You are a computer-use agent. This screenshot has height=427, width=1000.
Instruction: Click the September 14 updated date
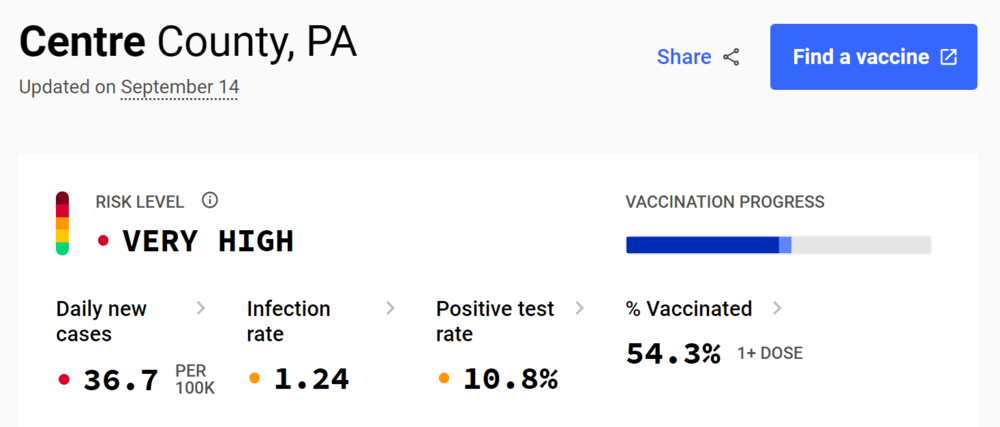(180, 87)
